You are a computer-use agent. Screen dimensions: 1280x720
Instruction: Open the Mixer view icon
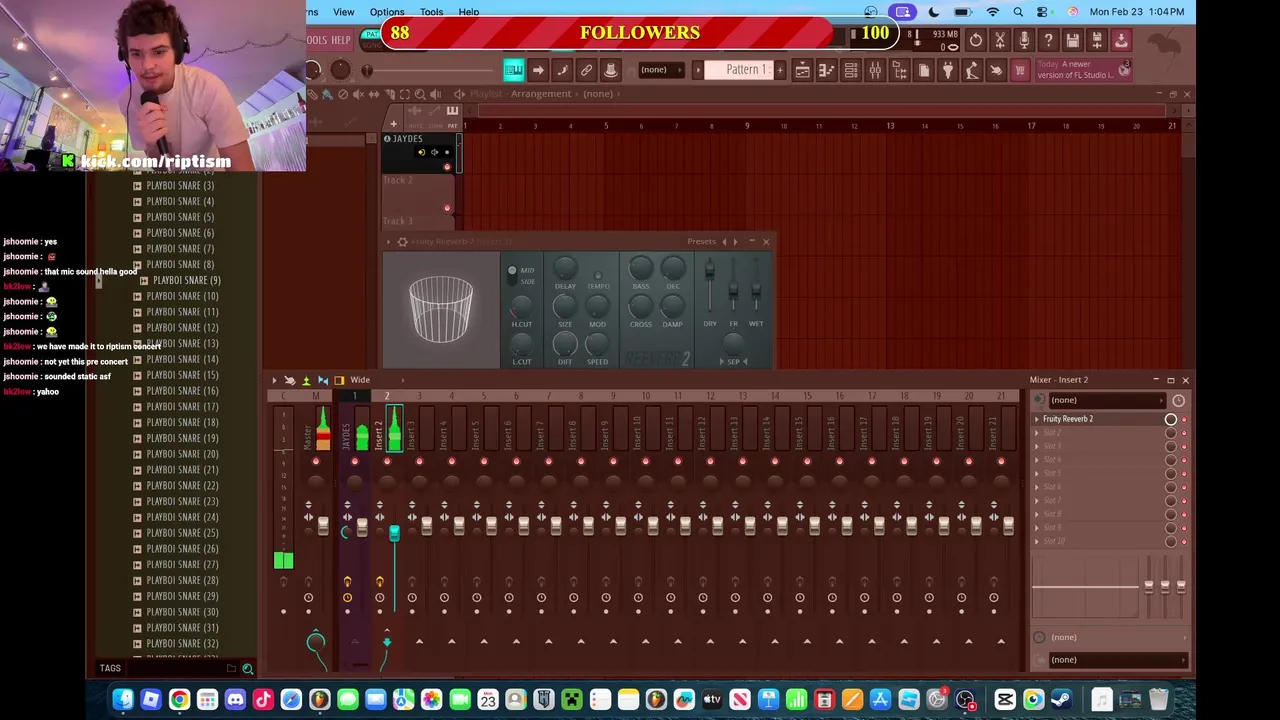coord(875,70)
